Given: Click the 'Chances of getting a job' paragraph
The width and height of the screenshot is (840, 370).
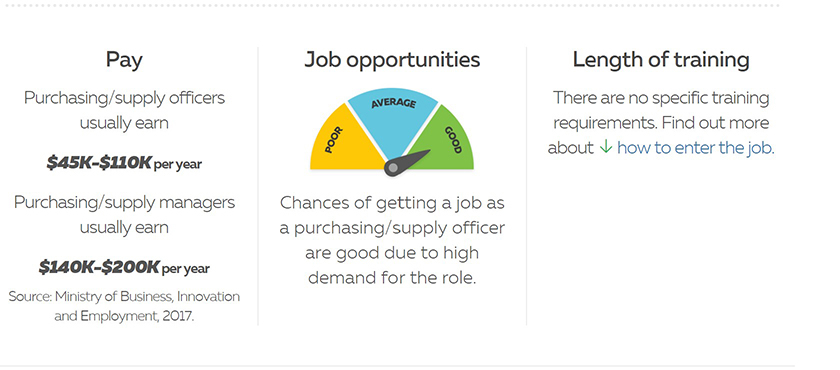Looking at the screenshot, I should (392, 240).
